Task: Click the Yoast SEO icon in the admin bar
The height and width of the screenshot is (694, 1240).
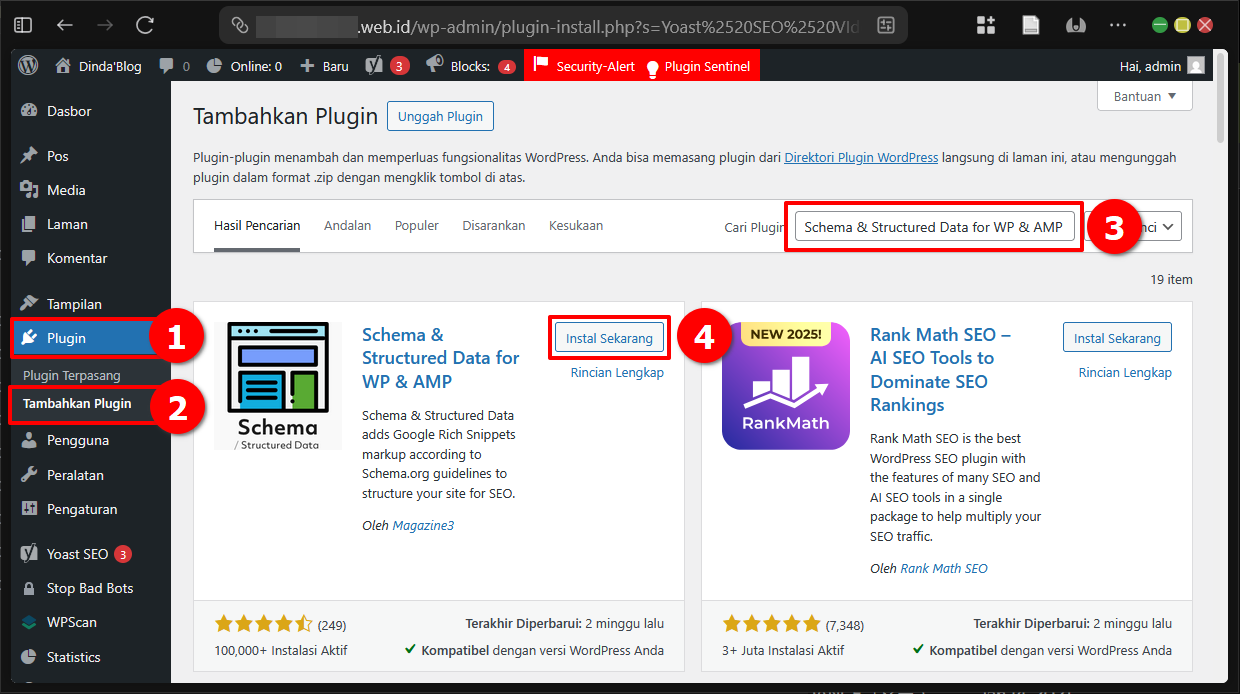Action: click(373, 65)
